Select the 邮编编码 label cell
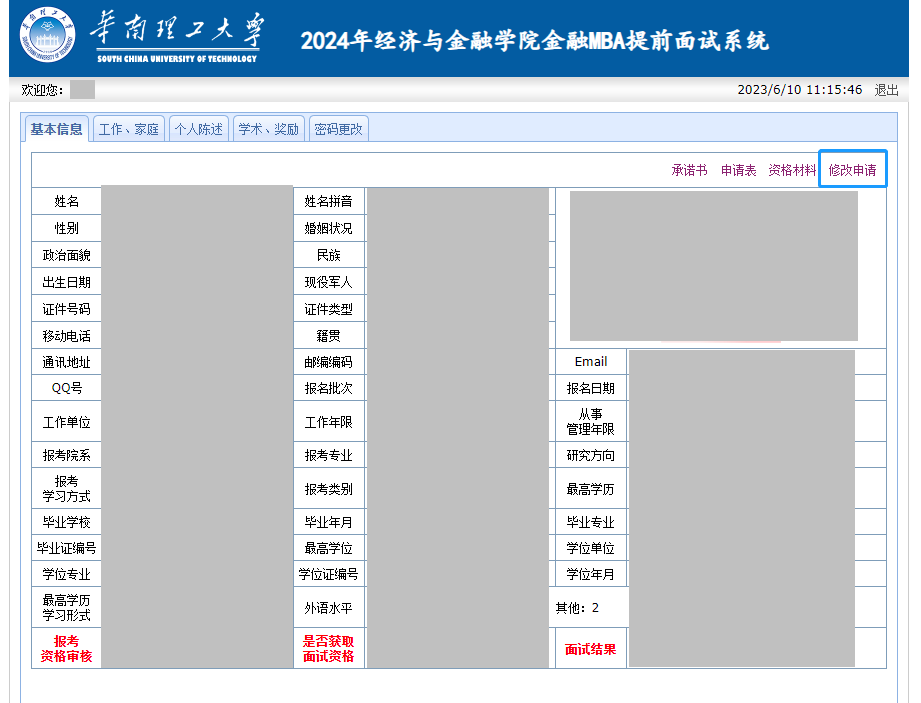This screenshot has height=703, width=921. tap(328, 362)
